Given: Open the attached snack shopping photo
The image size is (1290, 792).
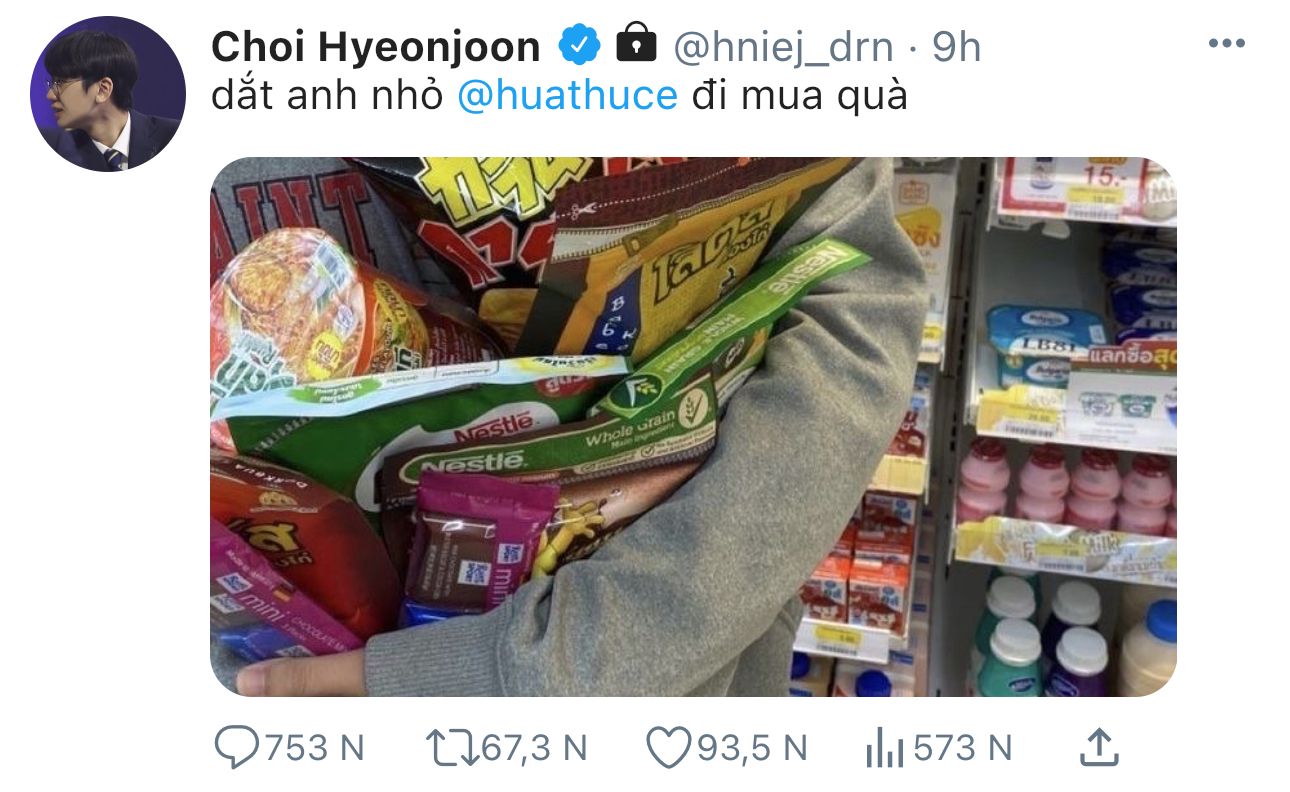Looking at the screenshot, I should pos(693,426).
